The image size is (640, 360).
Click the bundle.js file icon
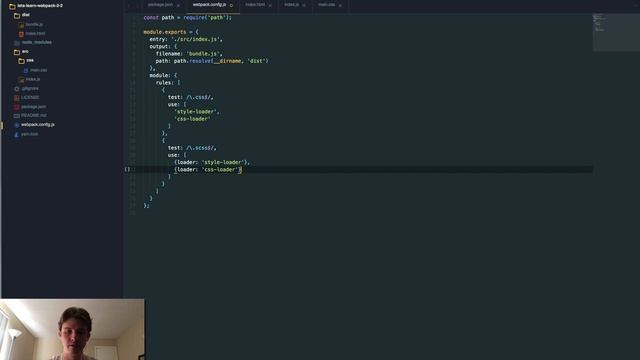tap(21, 25)
